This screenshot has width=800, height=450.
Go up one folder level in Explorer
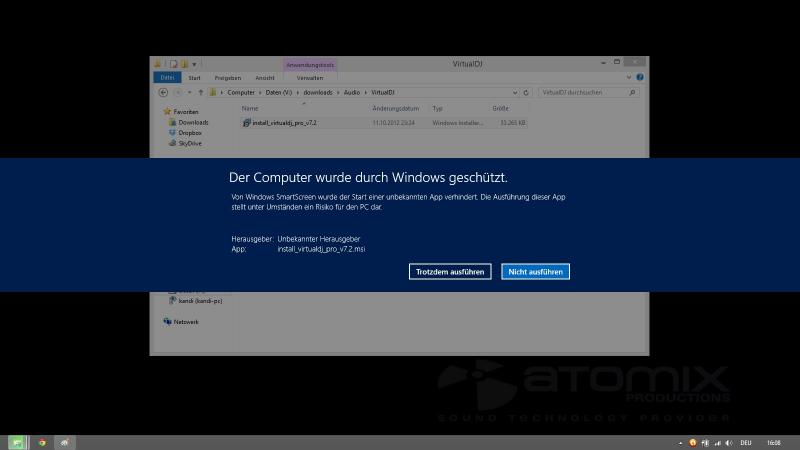point(201,92)
